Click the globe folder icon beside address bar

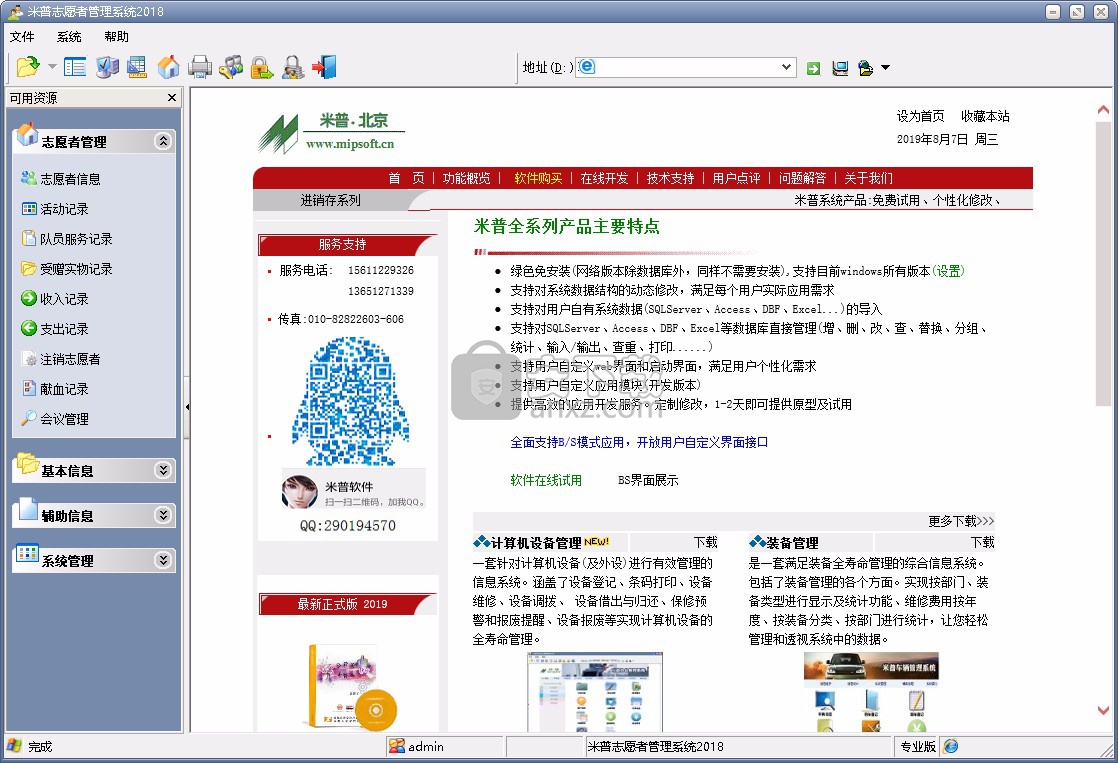coord(866,68)
